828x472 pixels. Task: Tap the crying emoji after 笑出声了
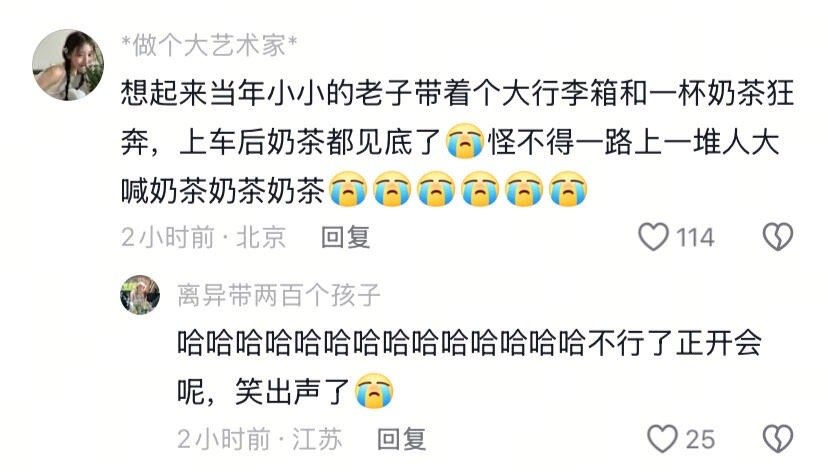pos(374,391)
